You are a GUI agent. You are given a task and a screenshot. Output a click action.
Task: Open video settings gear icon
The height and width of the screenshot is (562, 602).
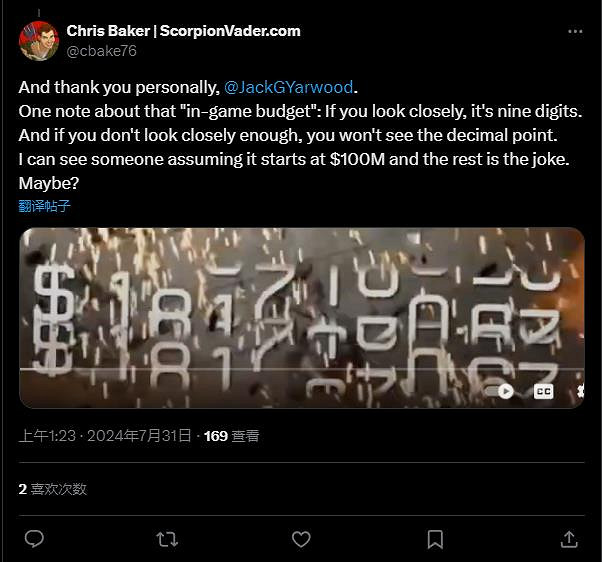(580, 391)
